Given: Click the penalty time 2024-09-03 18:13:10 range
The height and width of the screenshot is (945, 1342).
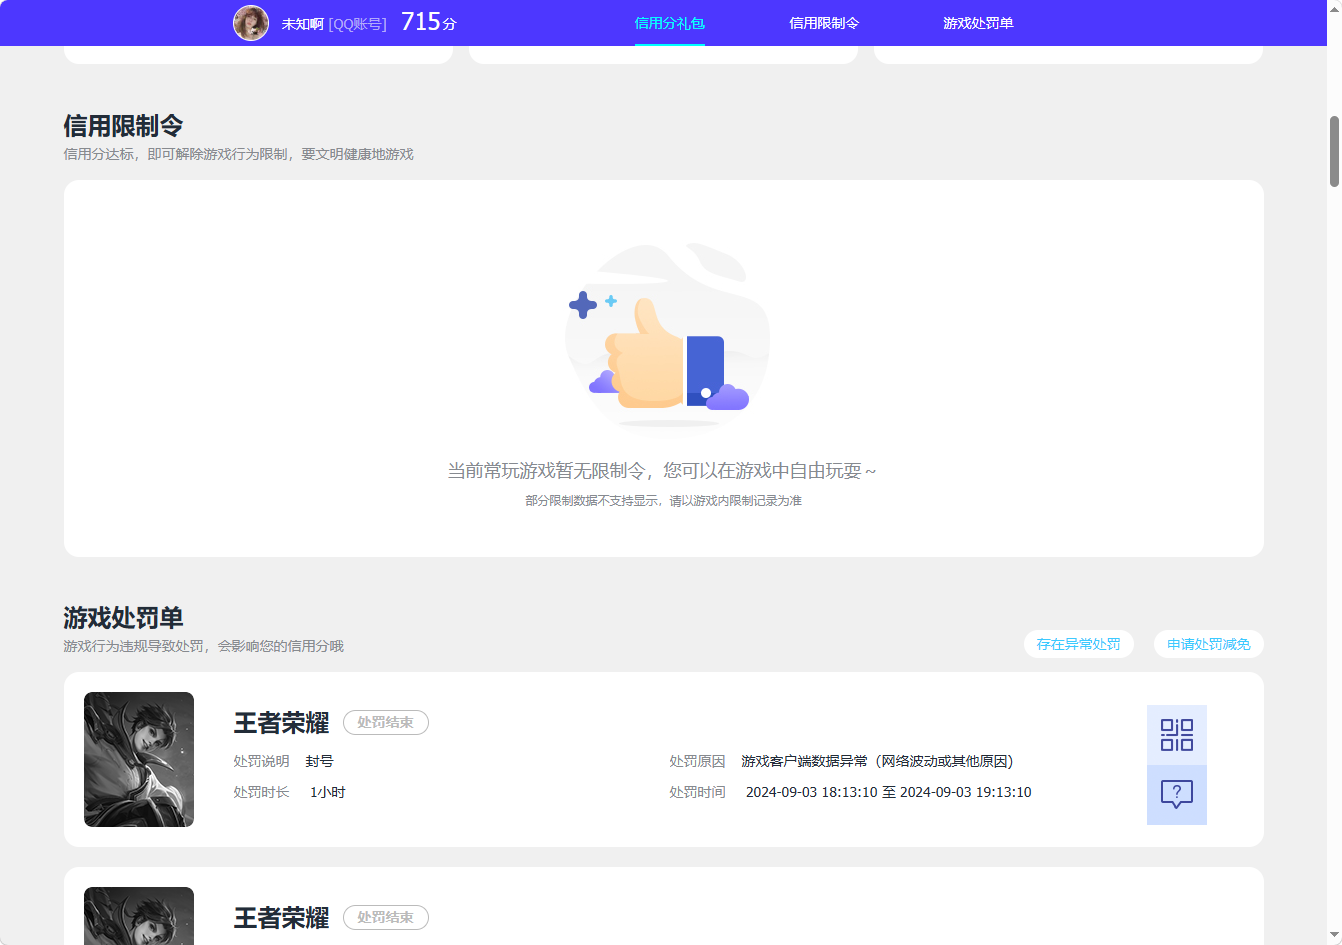Looking at the screenshot, I should click(x=888, y=792).
